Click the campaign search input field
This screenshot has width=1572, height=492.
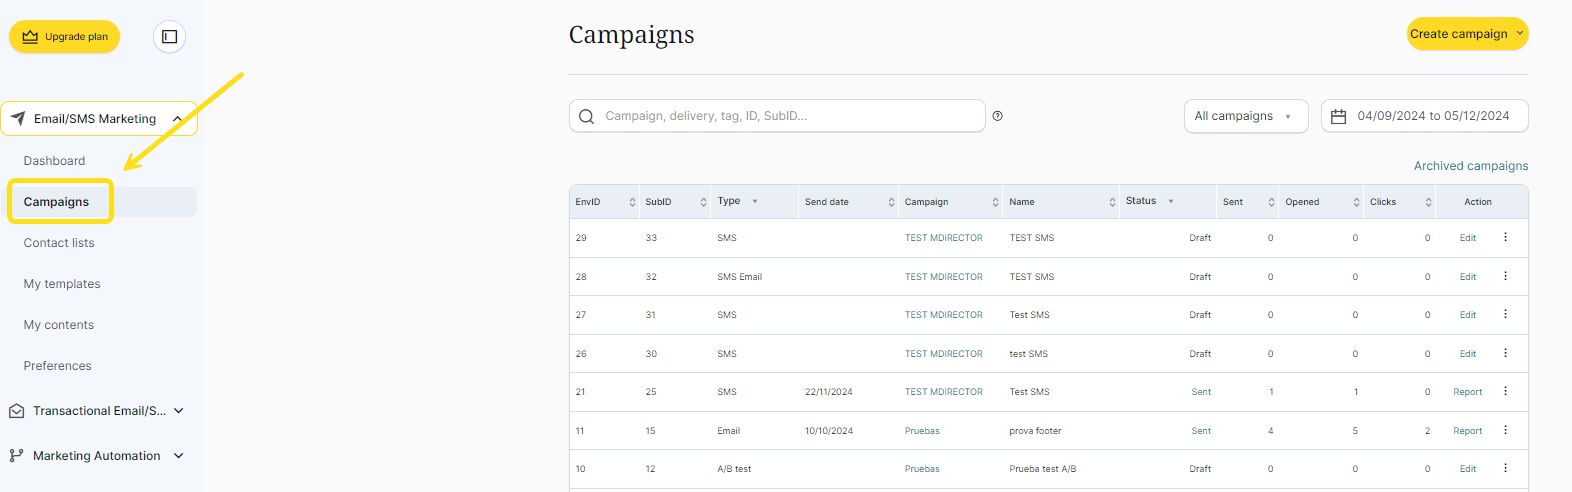[790, 116]
